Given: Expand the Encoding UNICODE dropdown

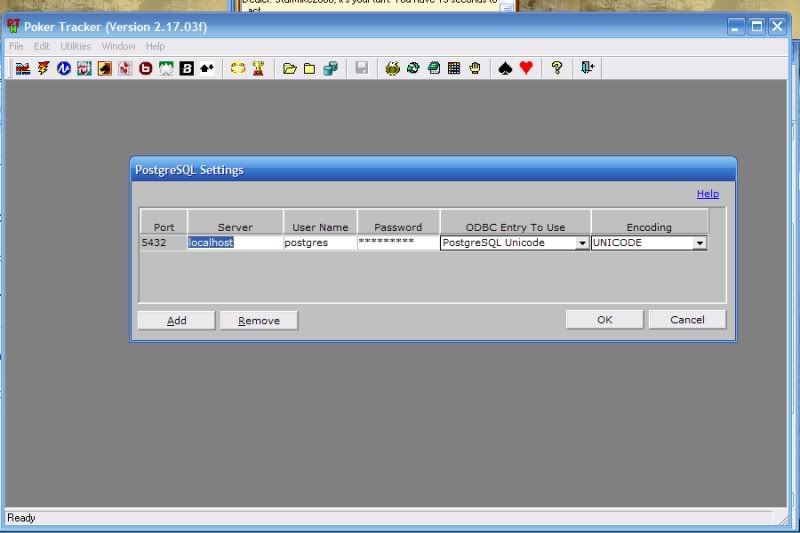Looking at the screenshot, I should coord(699,243).
